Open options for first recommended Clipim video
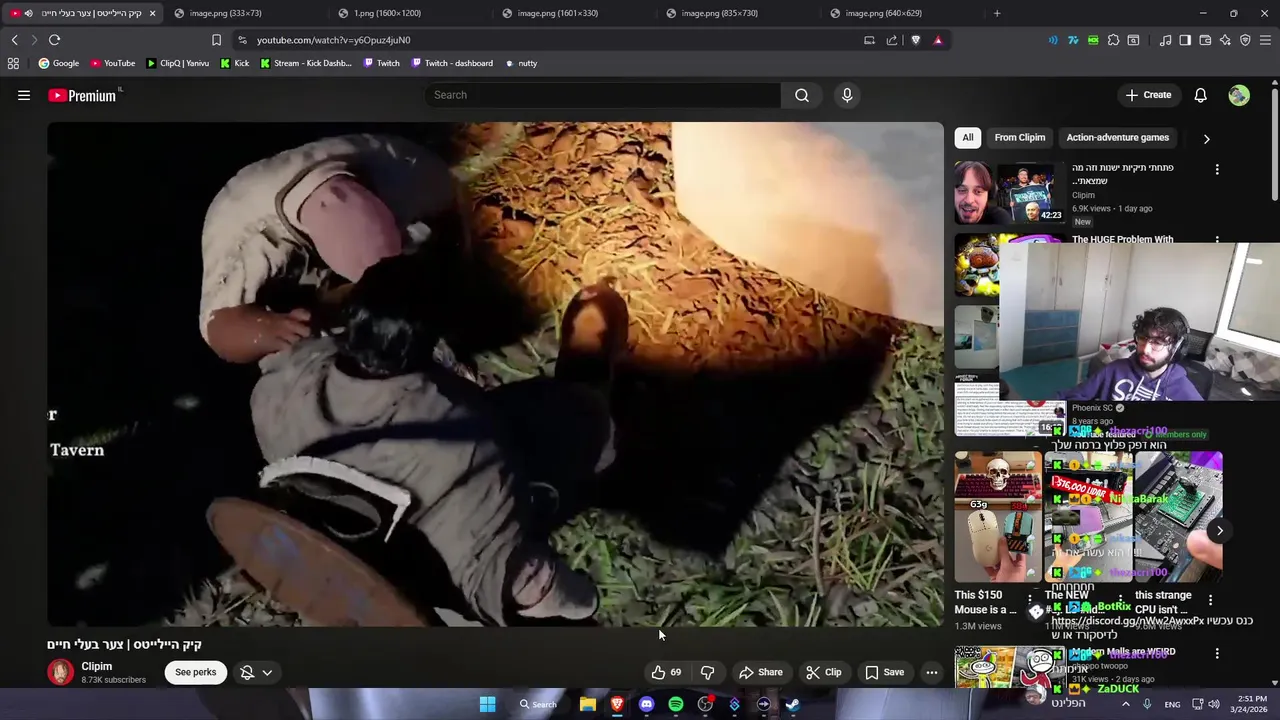Screen dimensions: 1280x720 (1217, 169)
